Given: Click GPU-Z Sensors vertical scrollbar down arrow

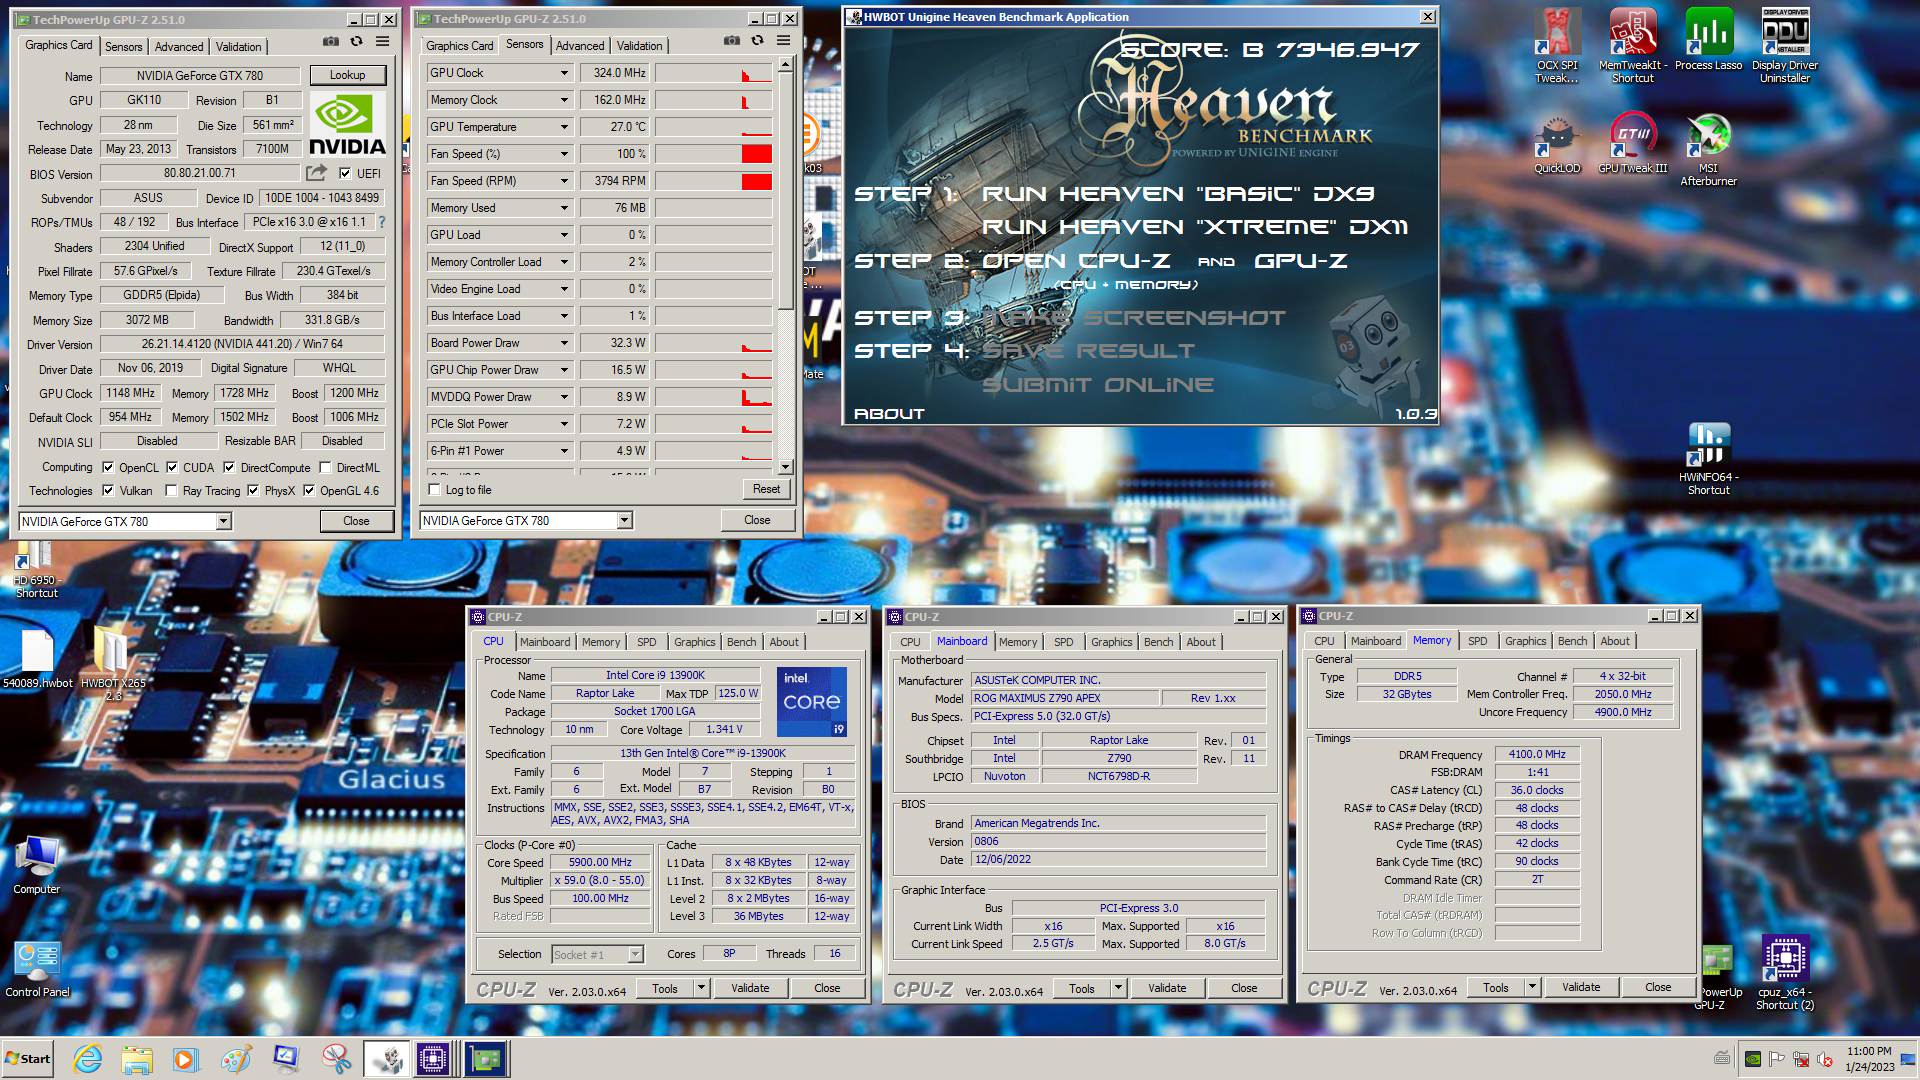Looking at the screenshot, I should [x=785, y=467].
